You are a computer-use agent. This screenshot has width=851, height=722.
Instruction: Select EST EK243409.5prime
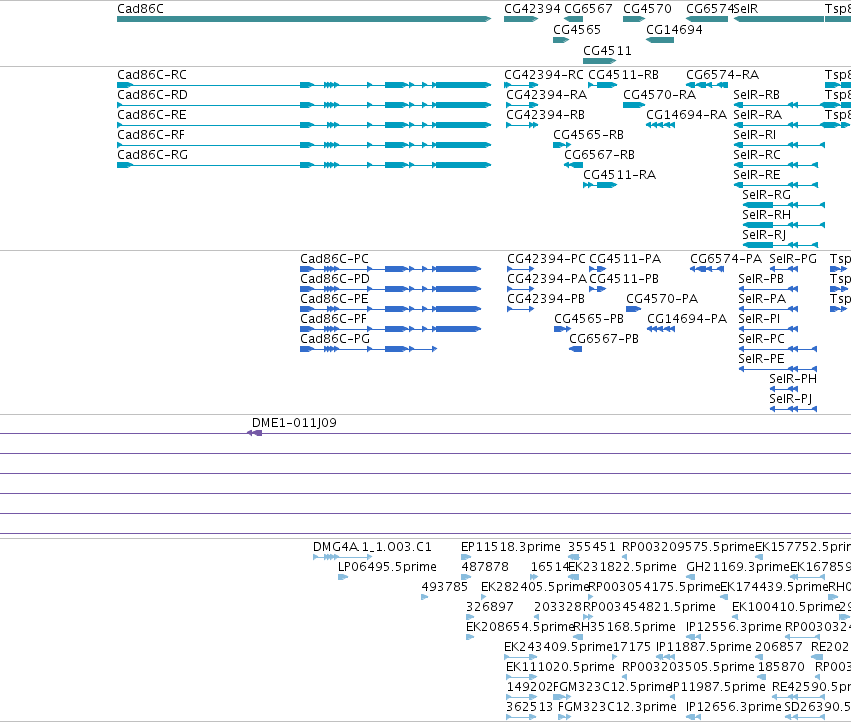coord(520,657)
